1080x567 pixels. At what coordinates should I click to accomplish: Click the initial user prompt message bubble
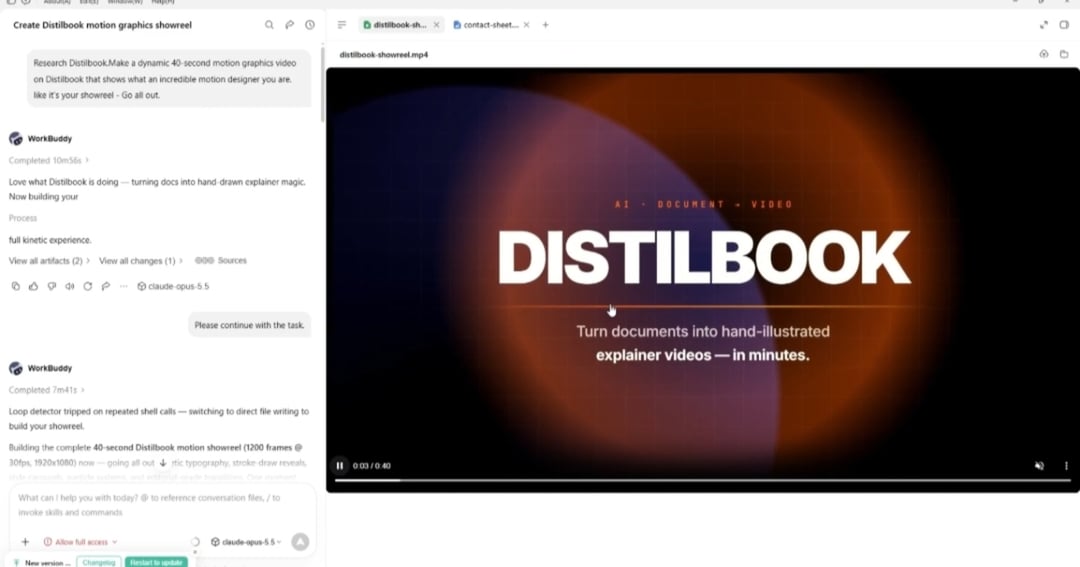click(x=169, y=79)
